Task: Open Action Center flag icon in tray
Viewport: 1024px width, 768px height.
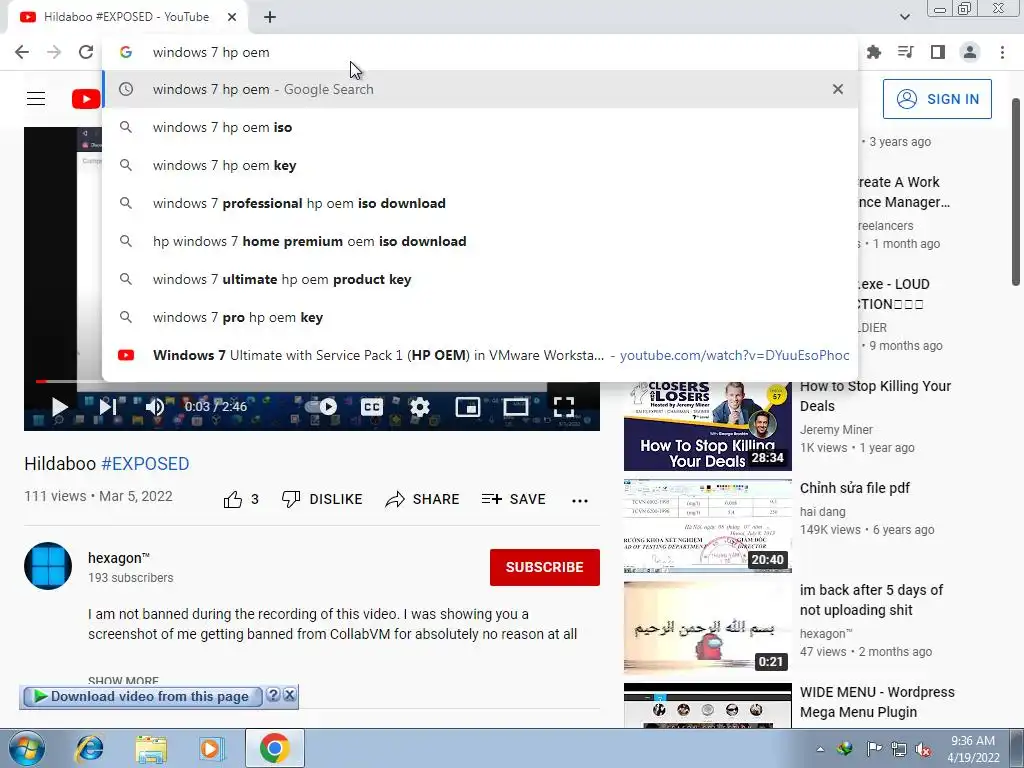Action: tap(874, 749)
